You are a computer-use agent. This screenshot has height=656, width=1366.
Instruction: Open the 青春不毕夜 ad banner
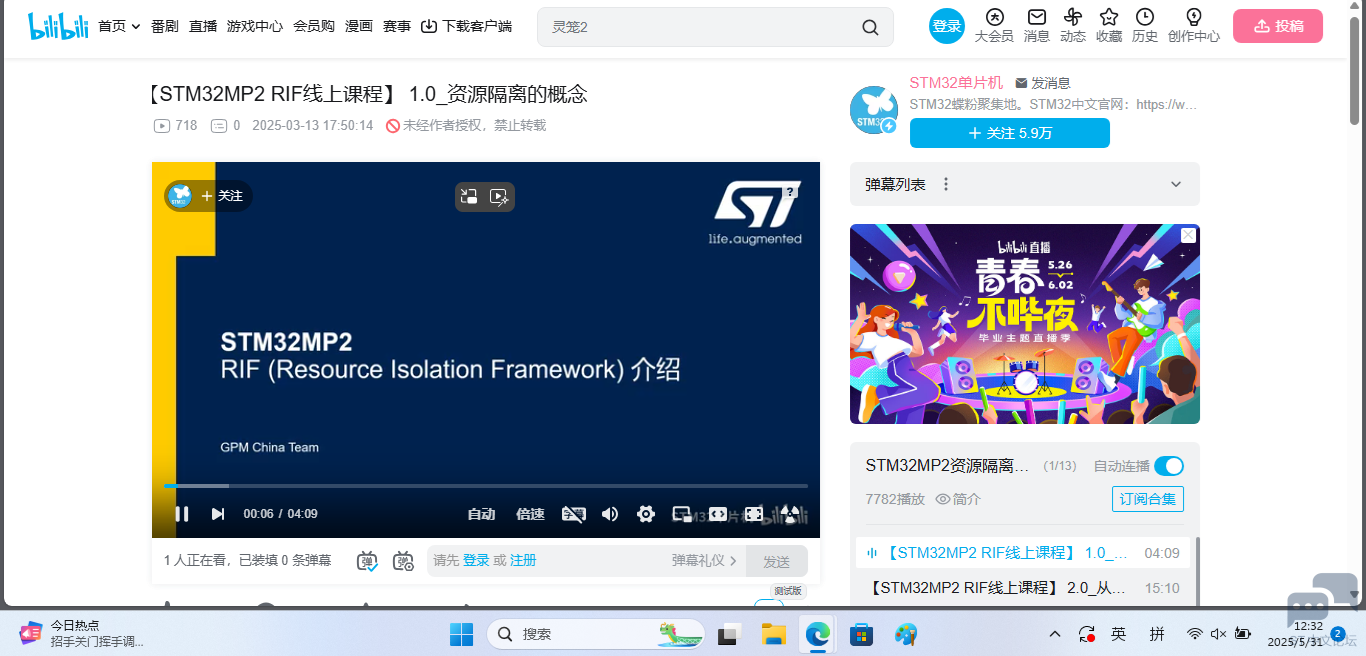click(x=1025, y=324)
